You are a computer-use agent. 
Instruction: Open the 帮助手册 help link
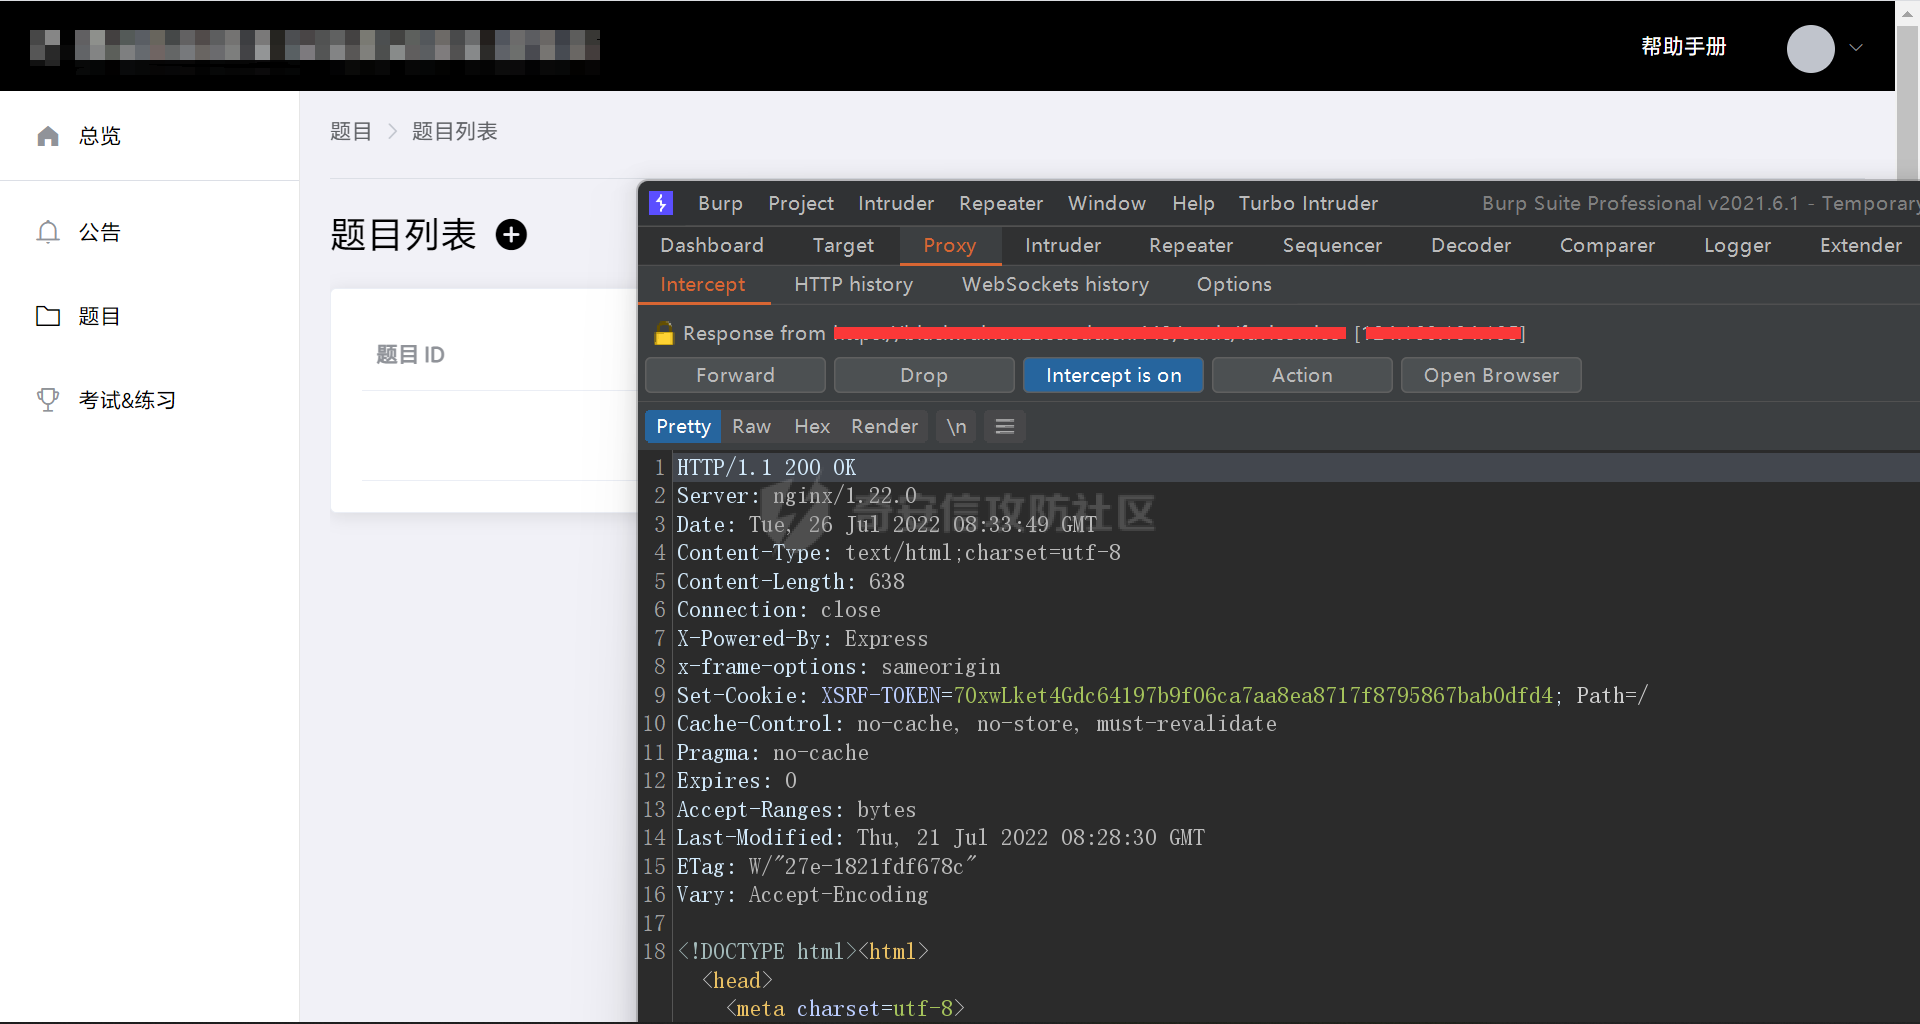[1683, 47]
